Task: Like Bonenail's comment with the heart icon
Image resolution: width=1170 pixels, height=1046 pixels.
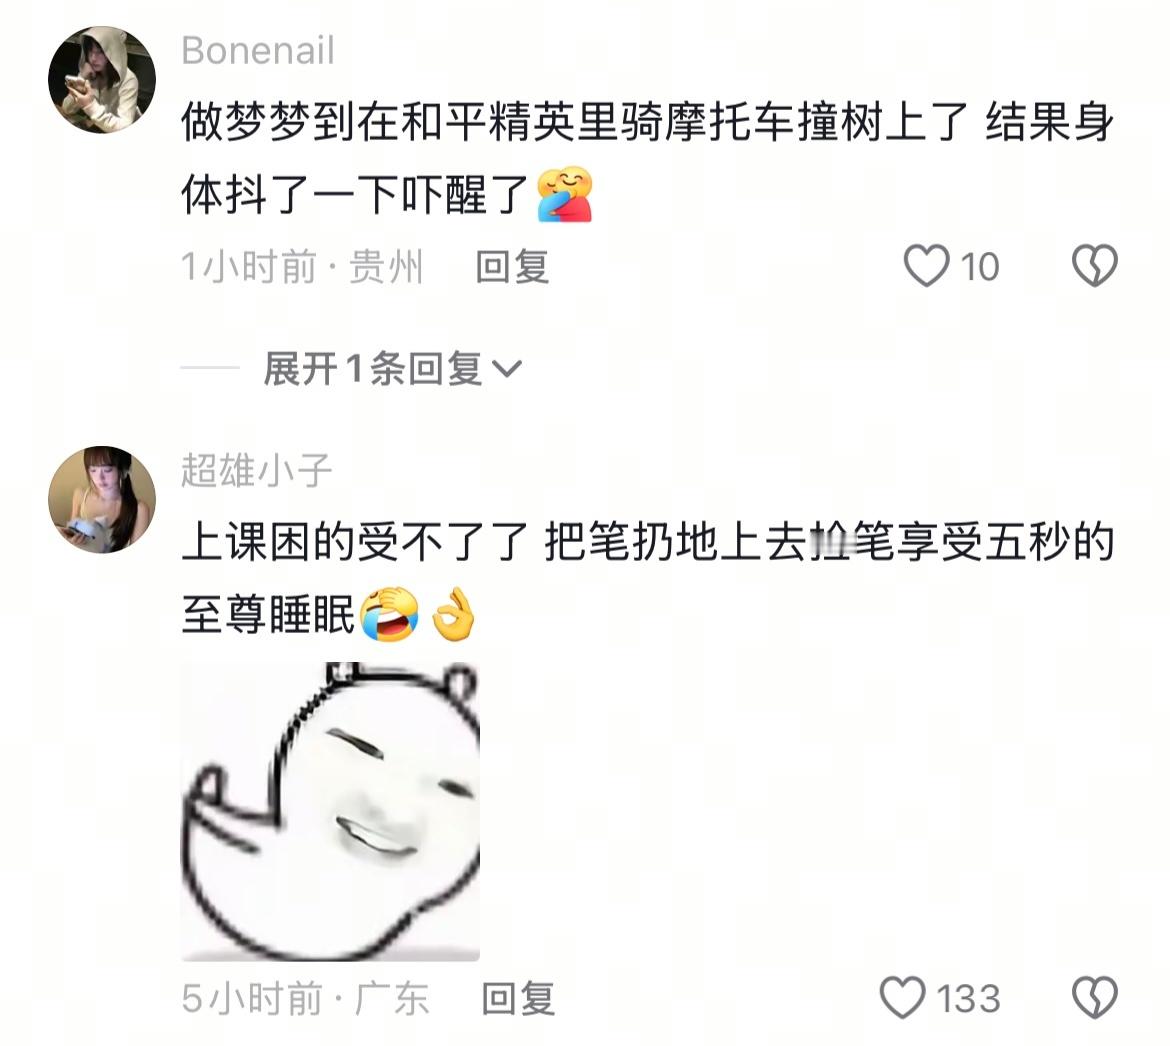Action: point(927,266)
